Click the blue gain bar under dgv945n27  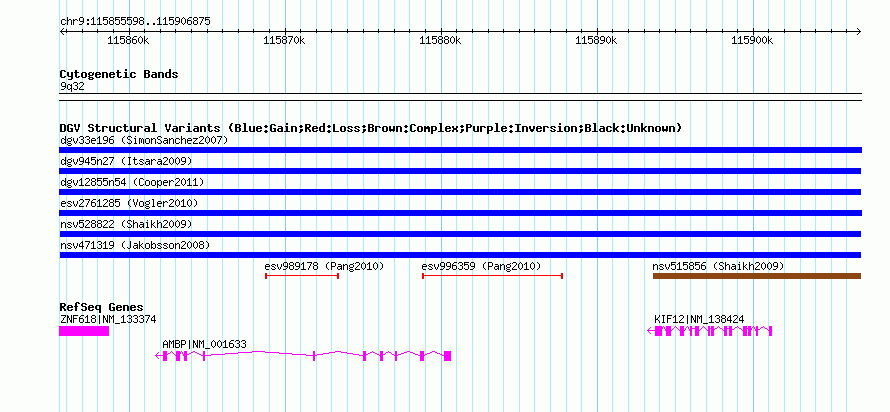tap(460, 171)
